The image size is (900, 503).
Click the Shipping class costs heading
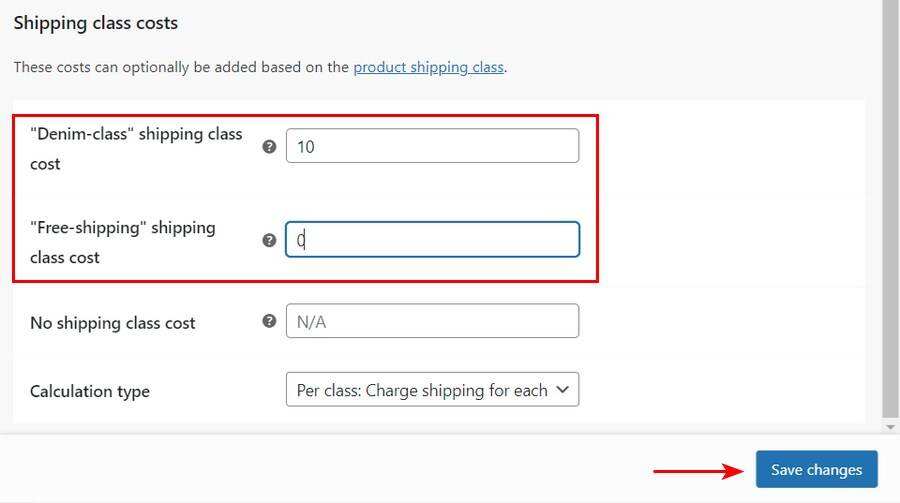pyautogui.click(x=96, y=22)
